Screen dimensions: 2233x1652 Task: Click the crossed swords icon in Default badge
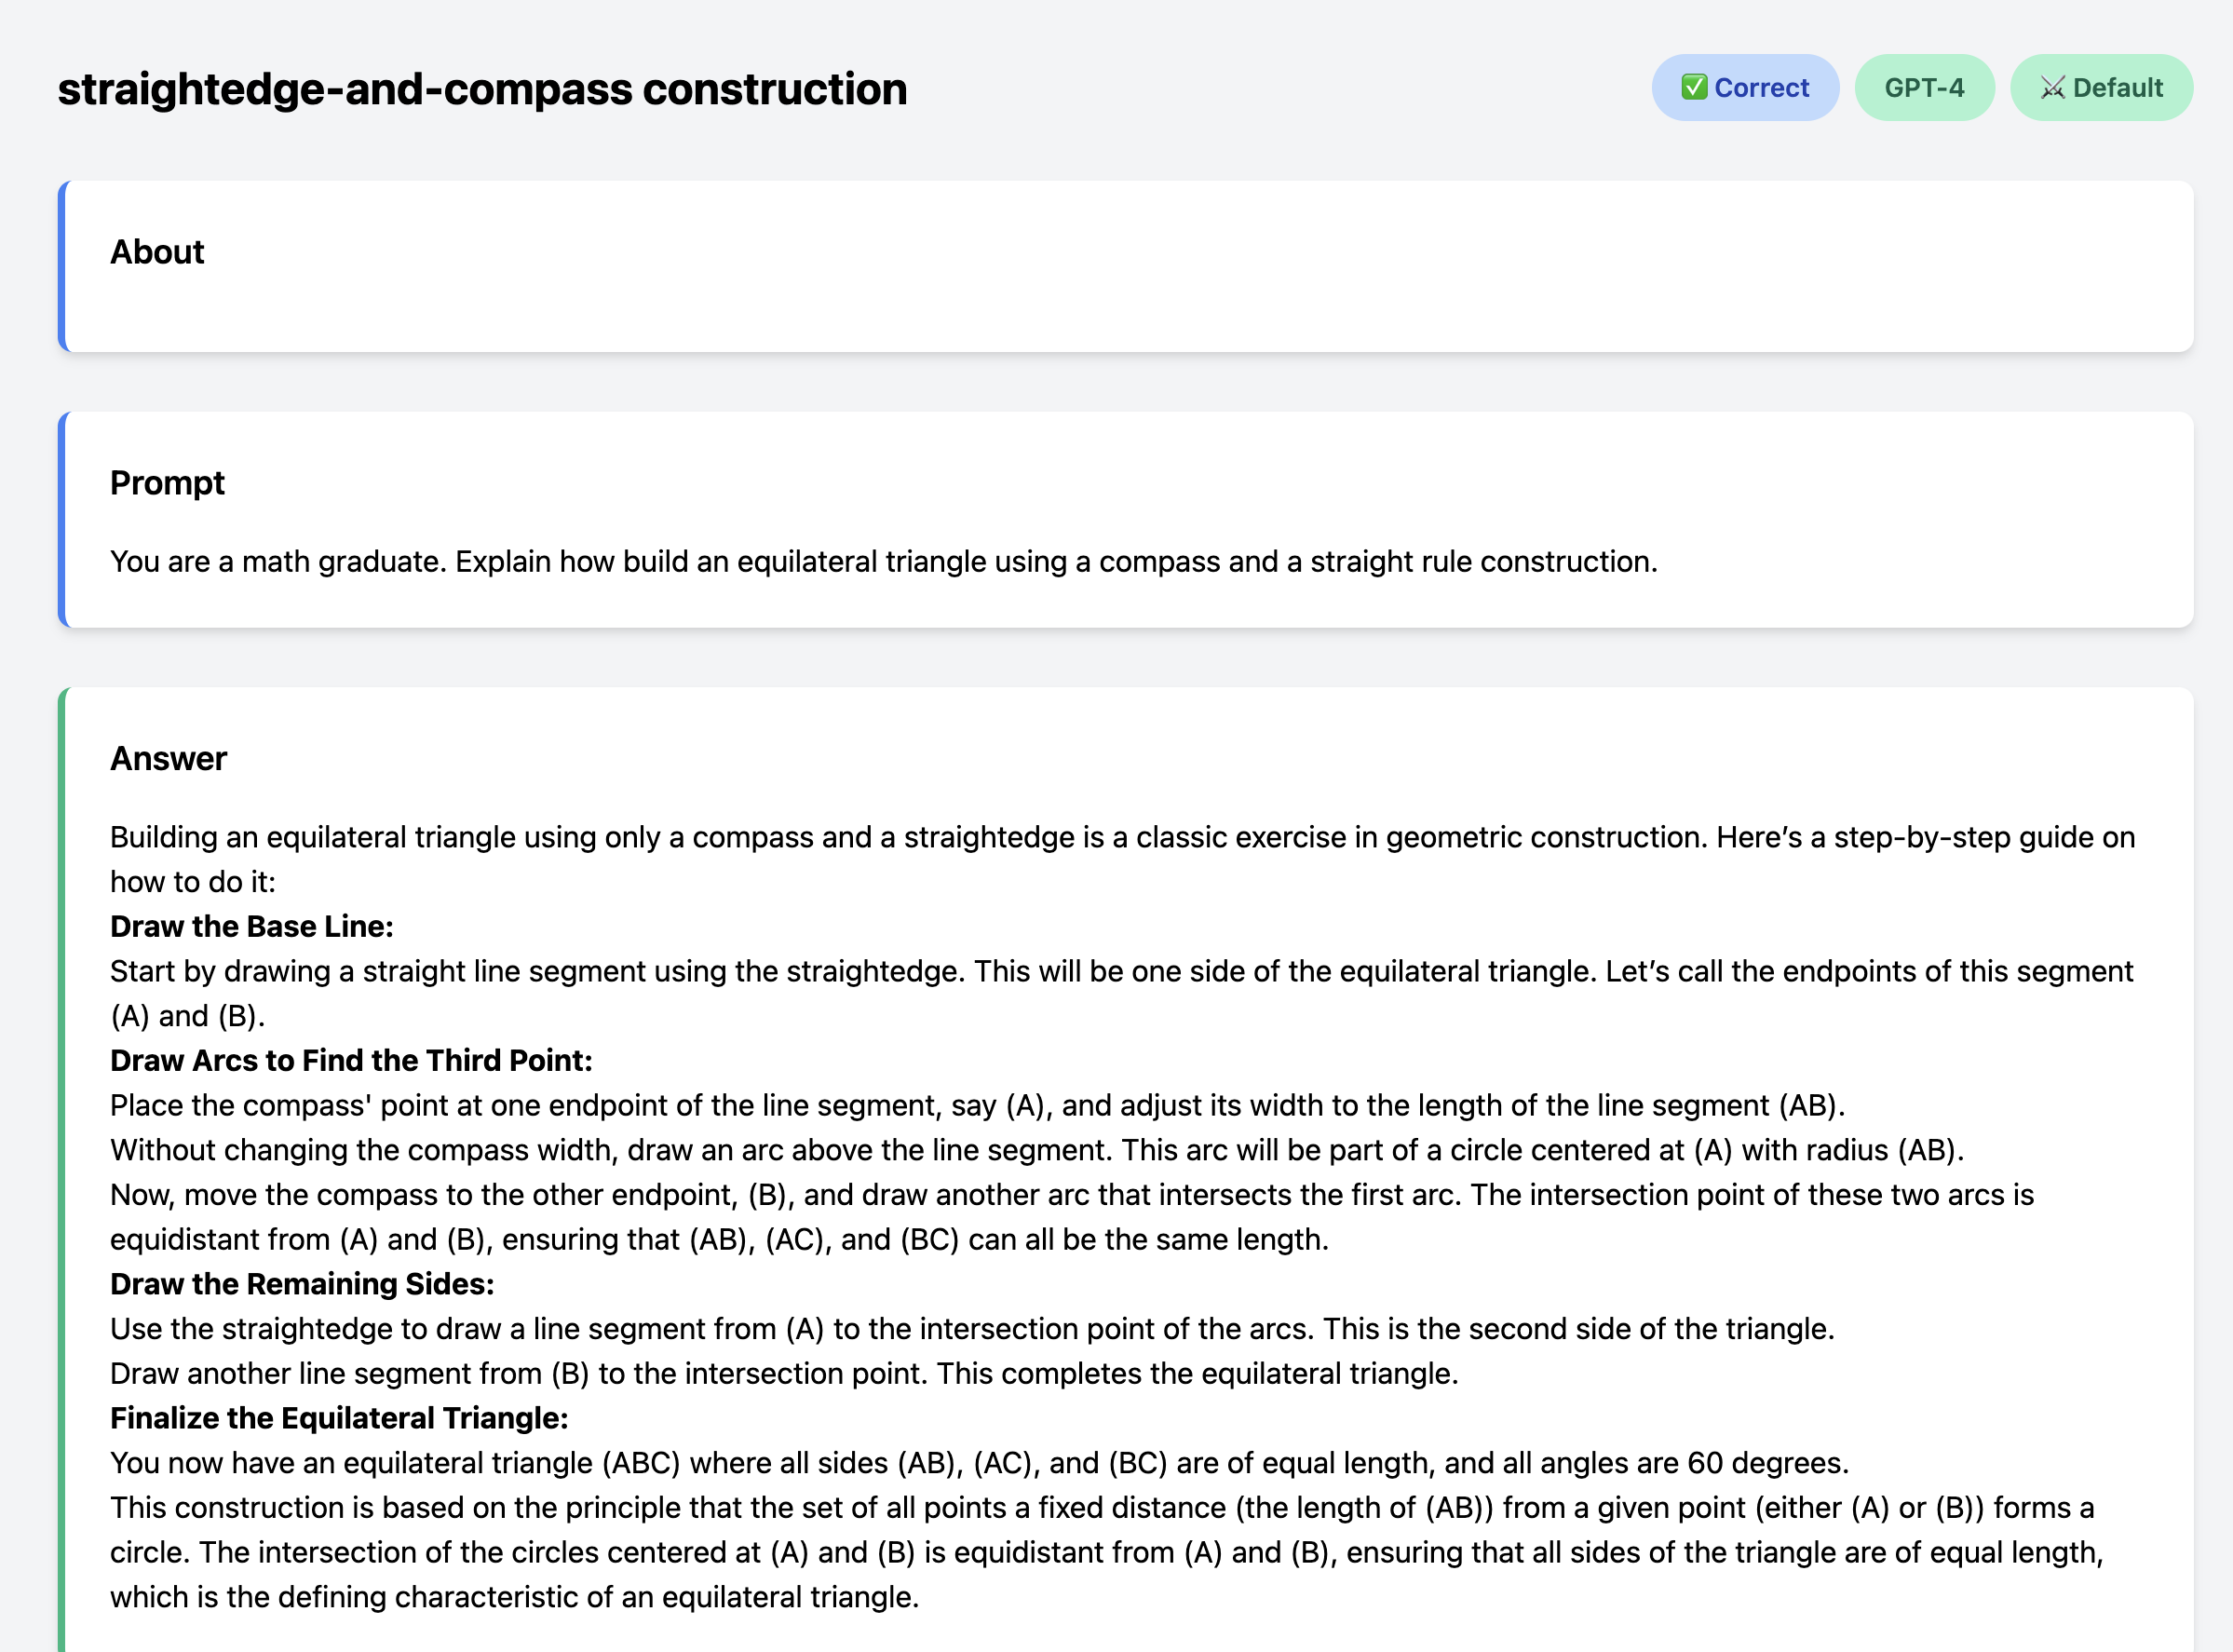coord(2052,88)
